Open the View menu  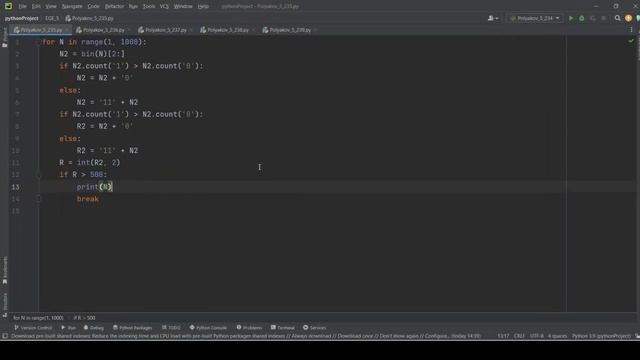click(51, 6)
